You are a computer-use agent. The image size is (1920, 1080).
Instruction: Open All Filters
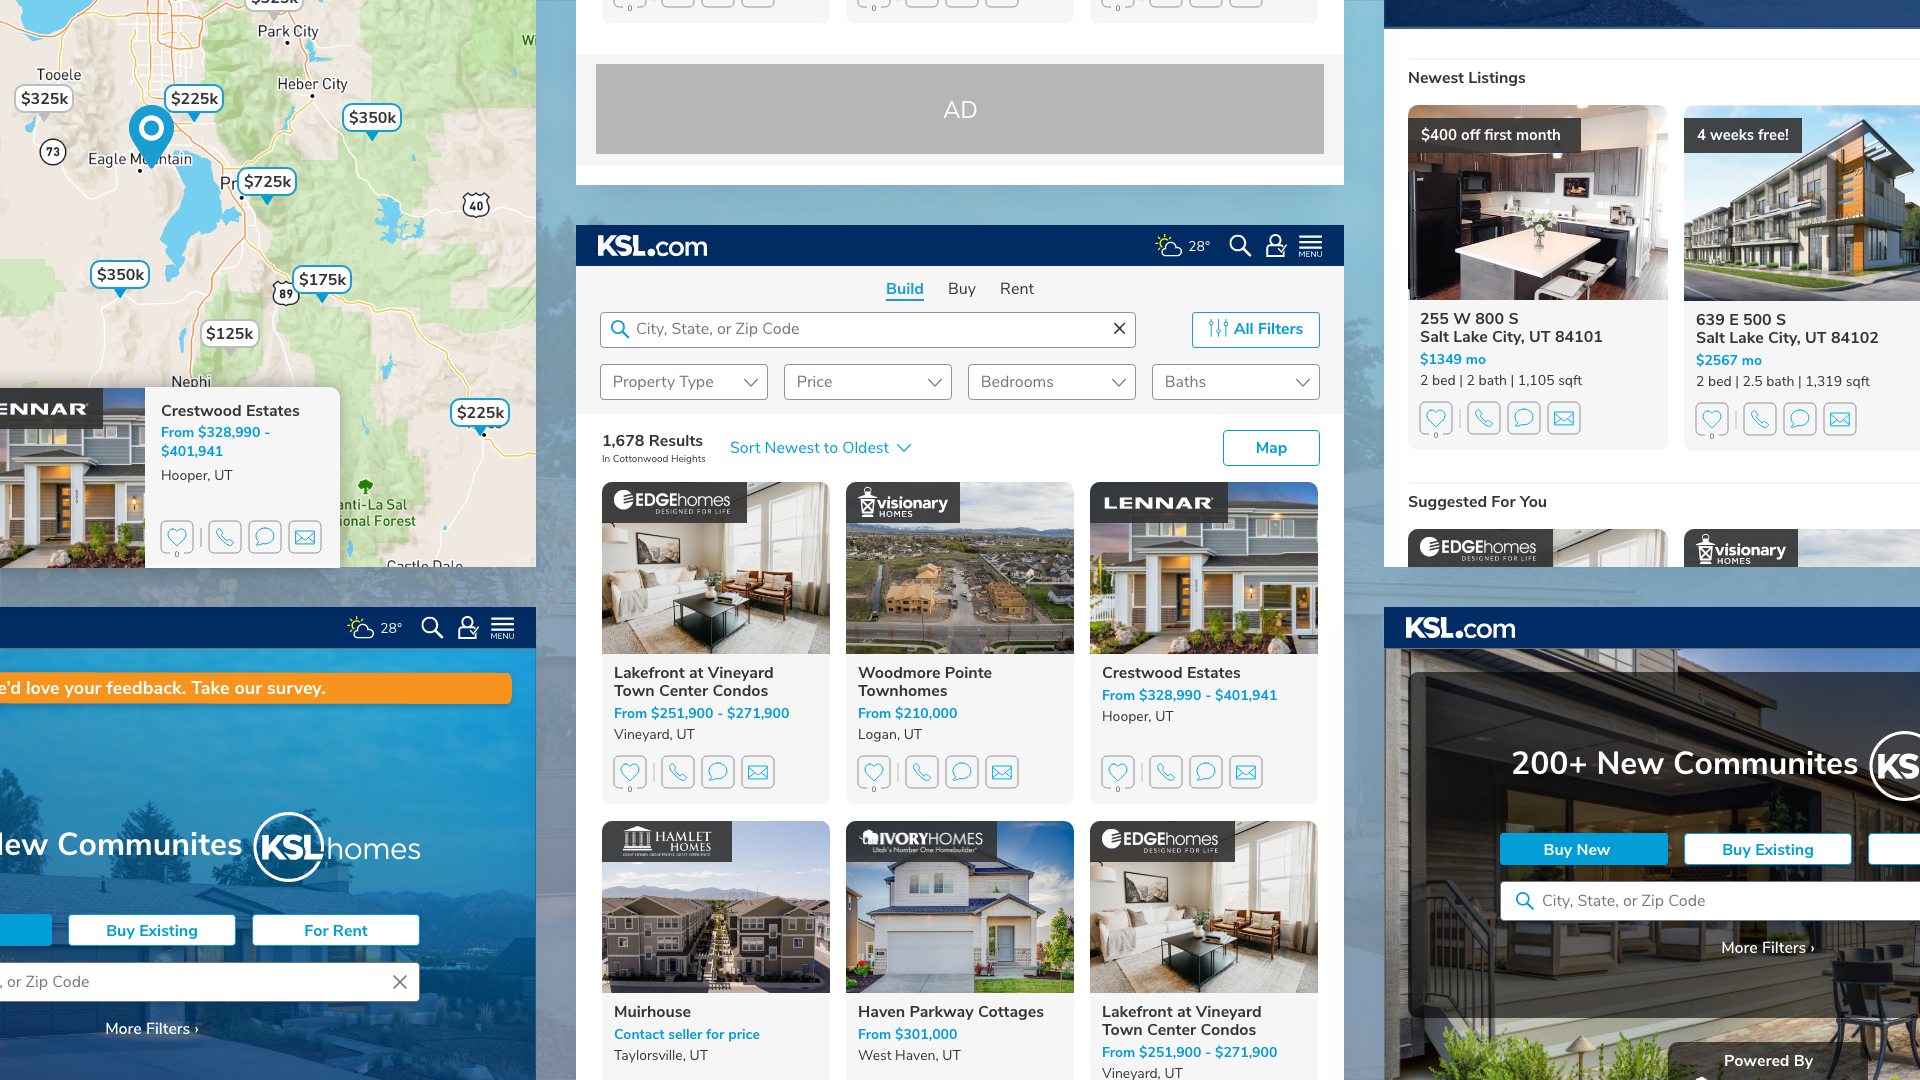1255,329
